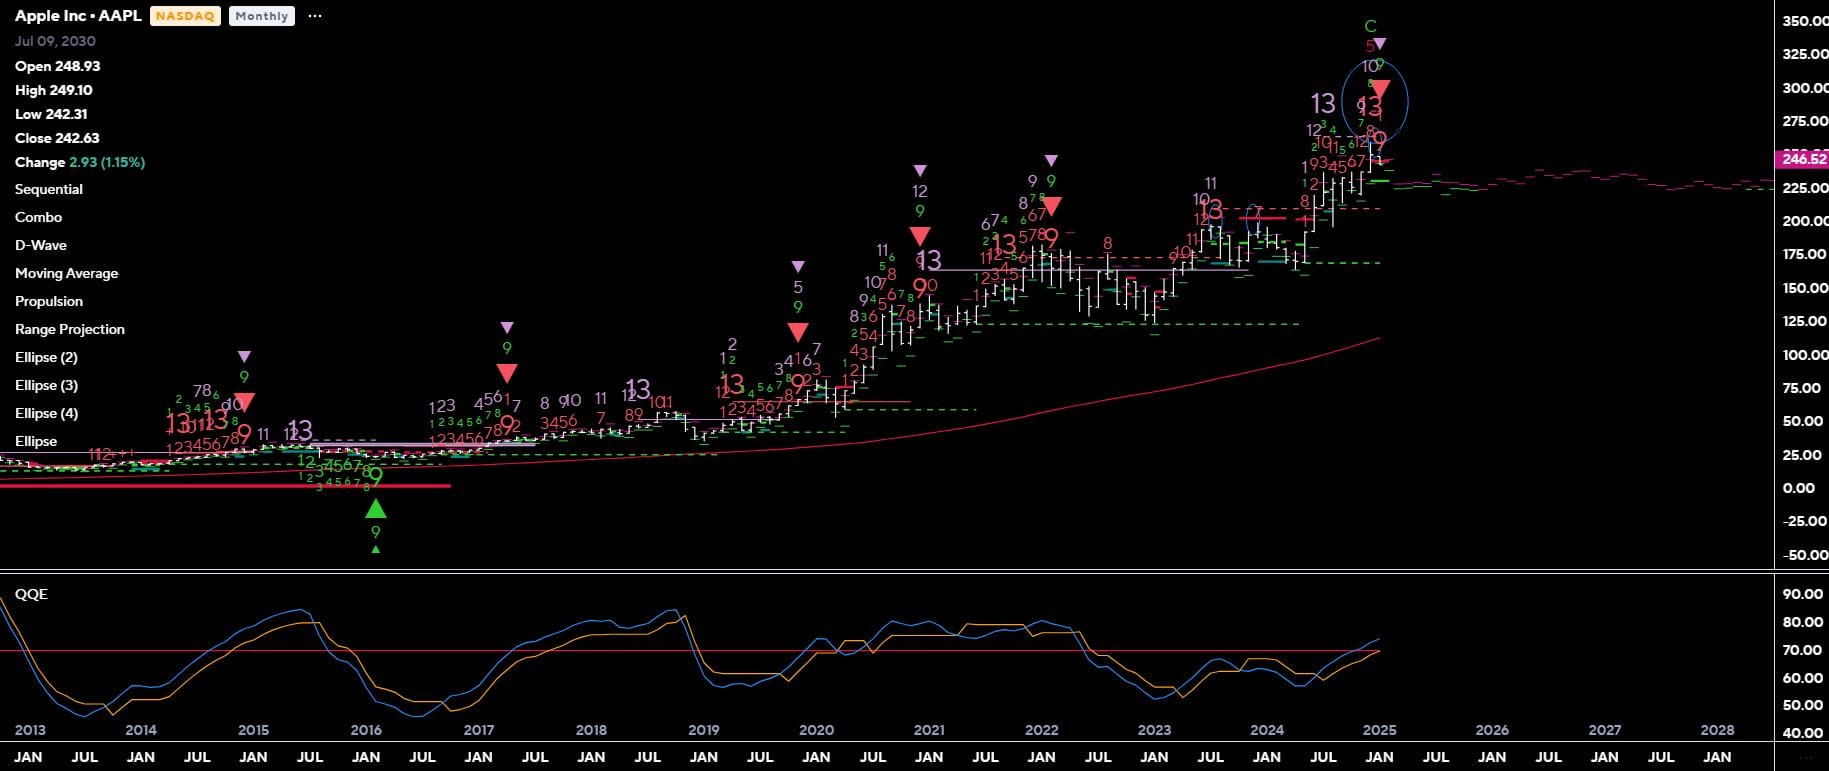The width and height of the screenshot is (1829, 771).
Task: Click the QQE panel label
Action: 31,594
